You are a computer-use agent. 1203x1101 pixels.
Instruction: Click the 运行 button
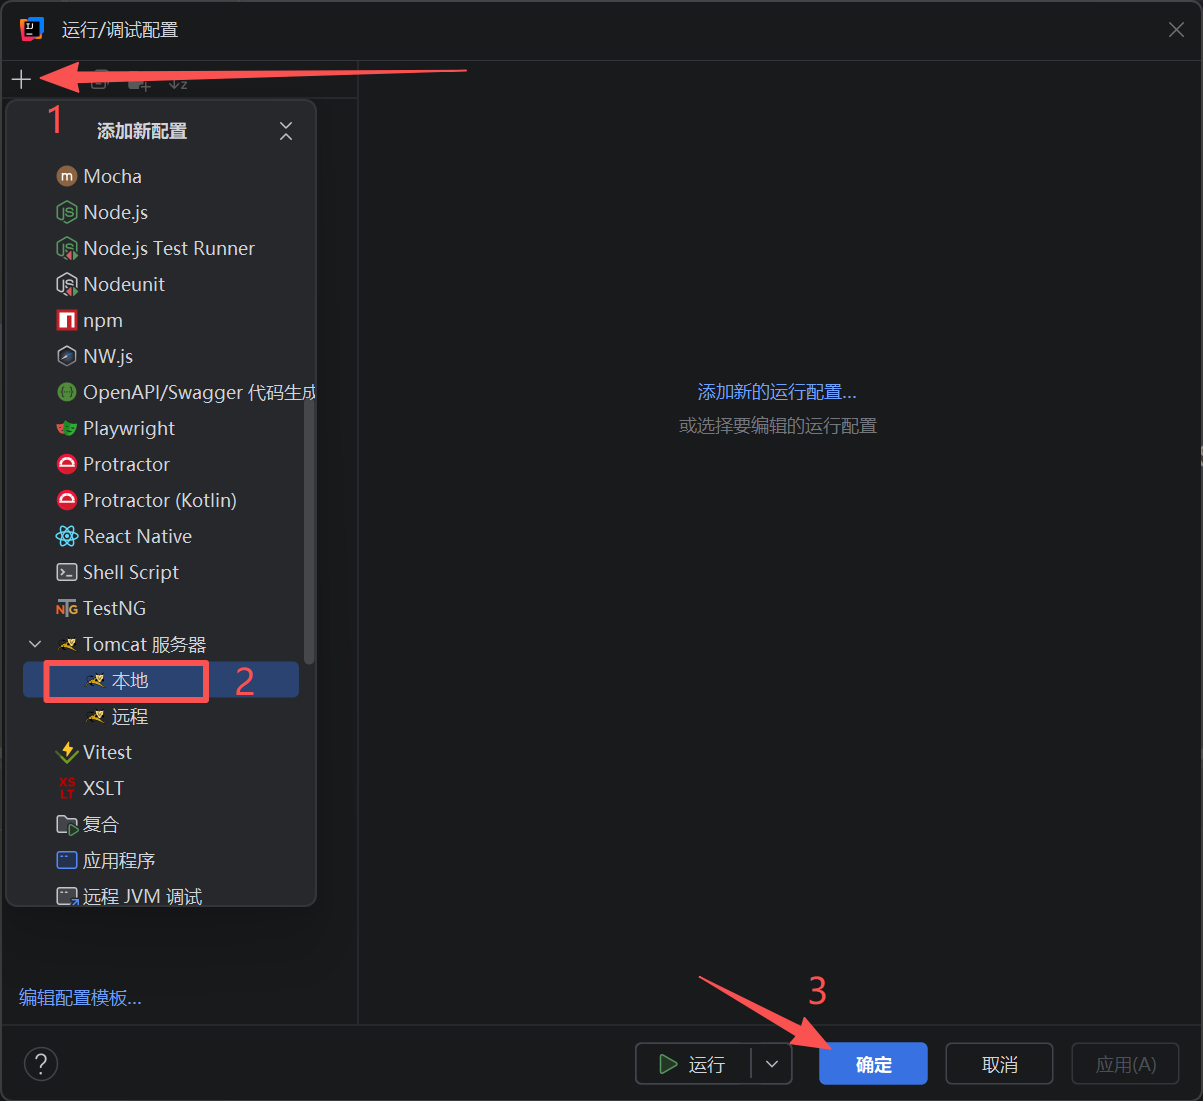[693, 1064]
